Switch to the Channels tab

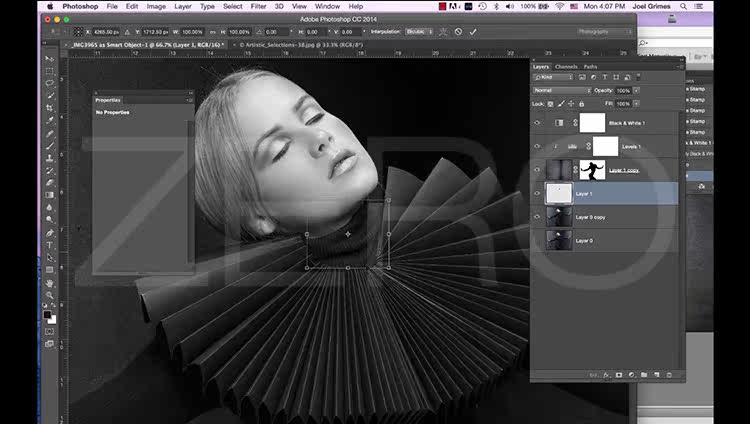click(566, 67)
